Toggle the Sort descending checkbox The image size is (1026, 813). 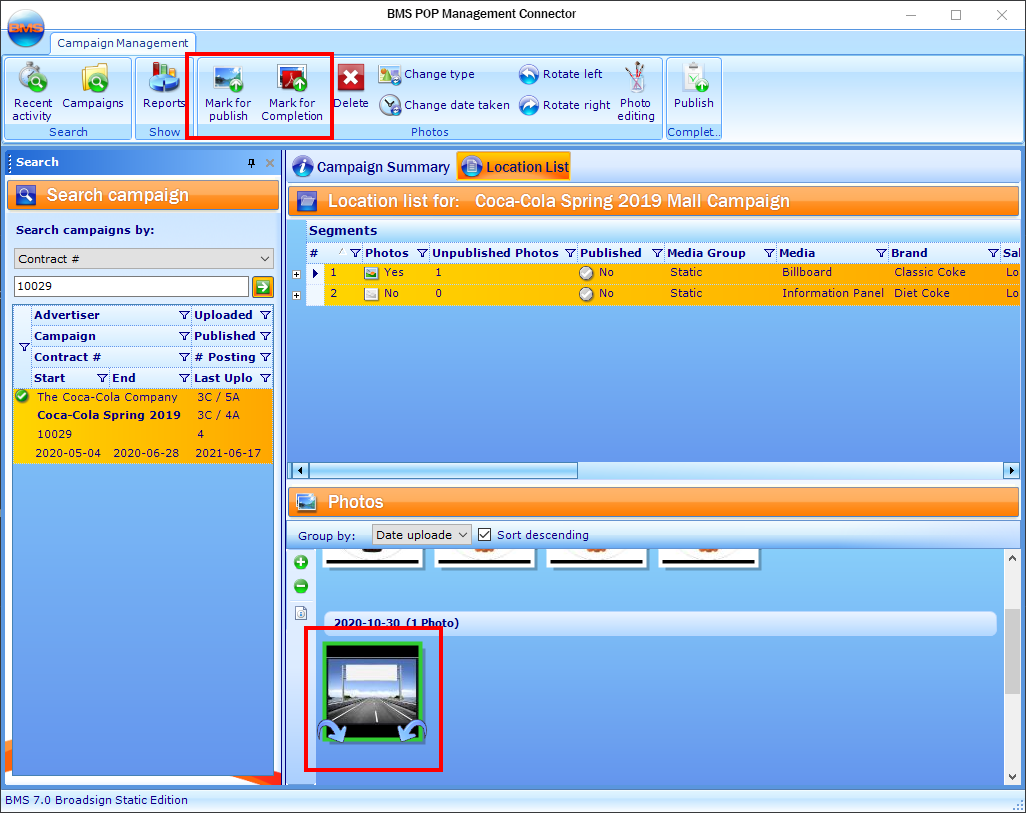[484, 535]
